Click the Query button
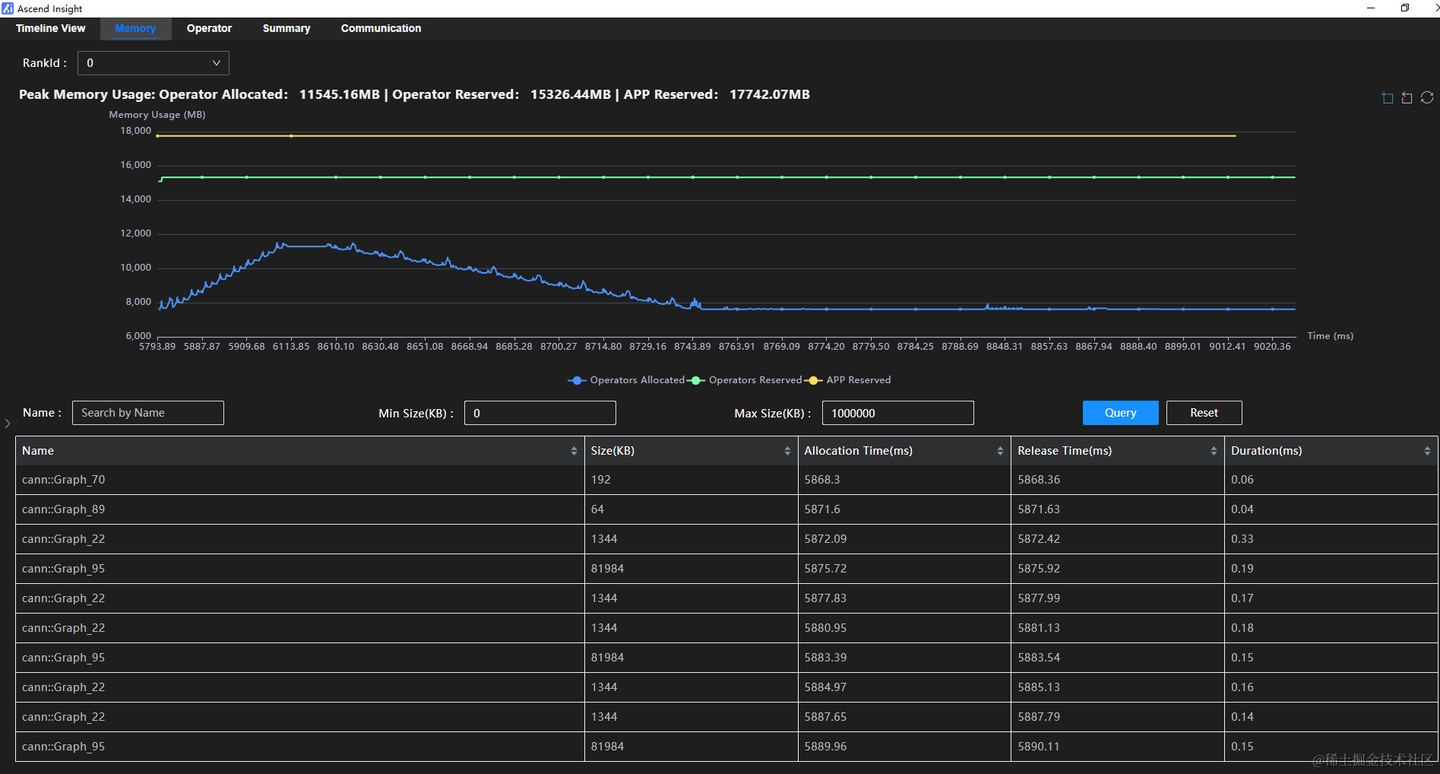The image size is (1440, 774). coord(1120,413)
